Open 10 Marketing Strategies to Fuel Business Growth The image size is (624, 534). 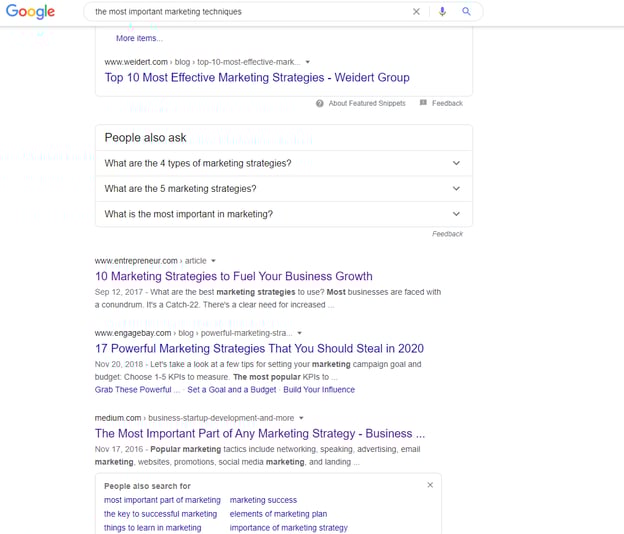(x=234, y=276)
